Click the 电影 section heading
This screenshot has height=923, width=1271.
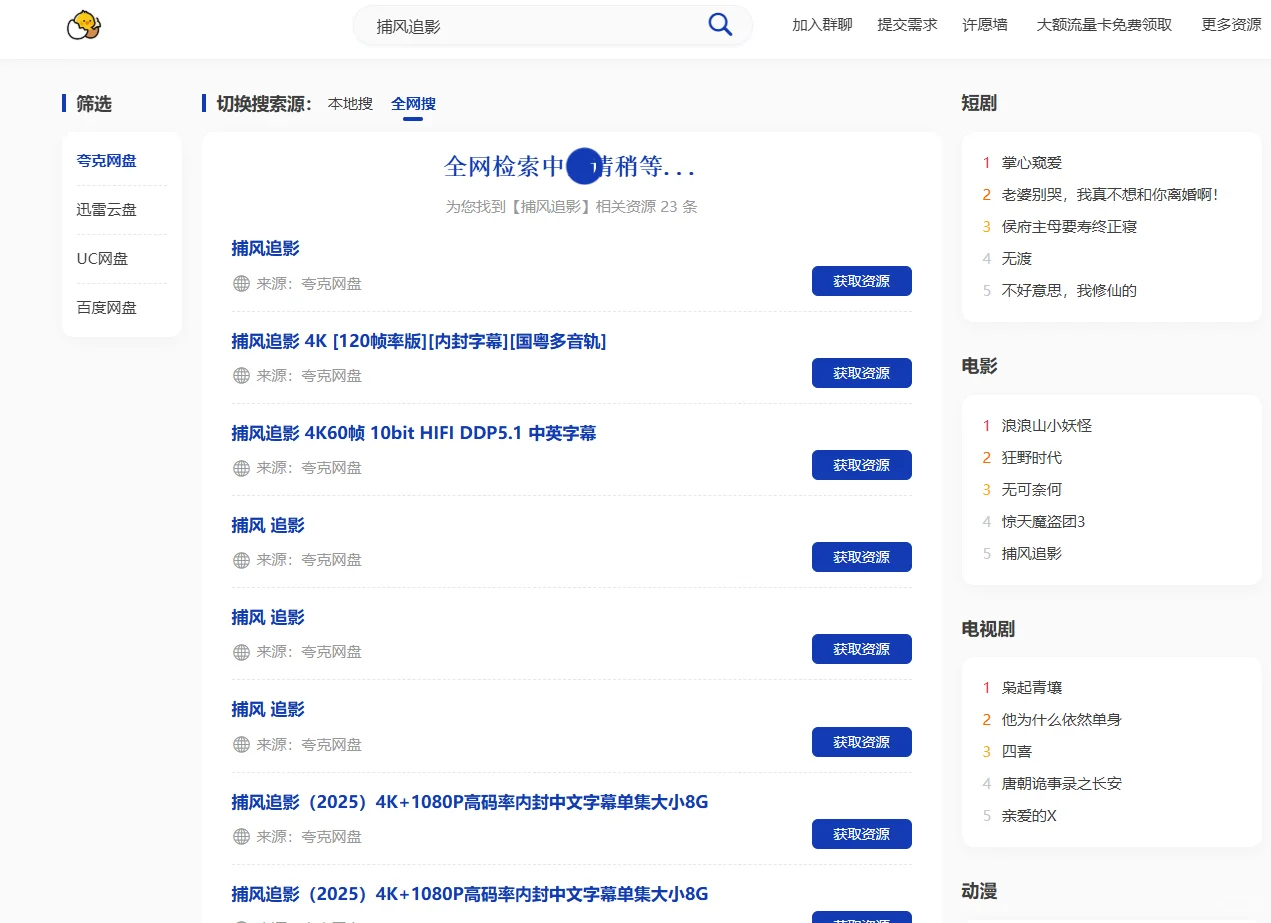pos(978,366)
